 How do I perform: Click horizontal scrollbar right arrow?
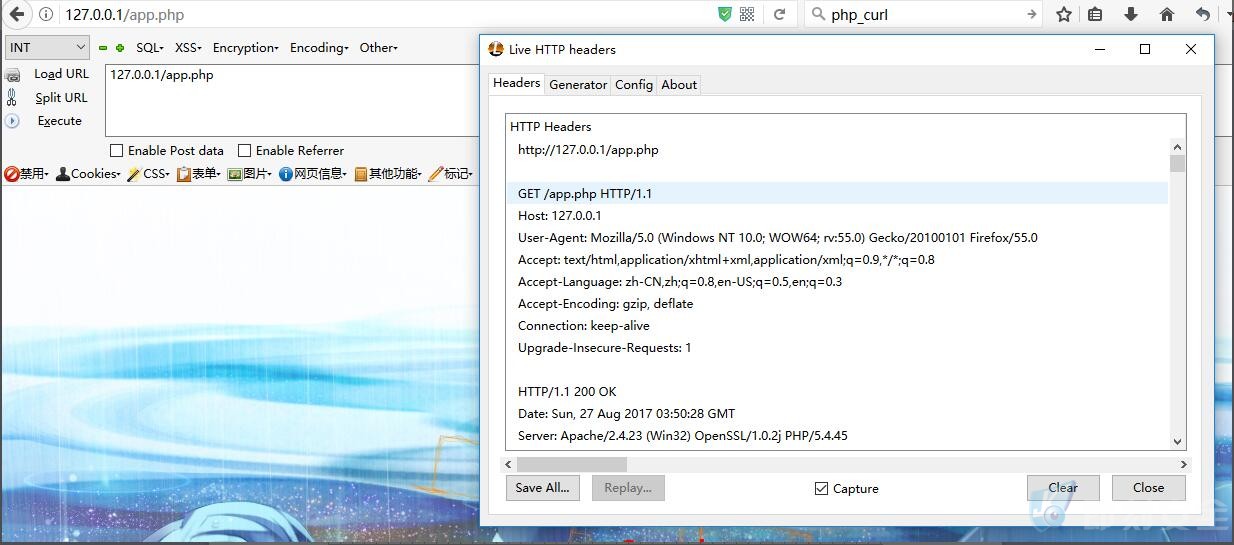click(x=1184, y=464)
